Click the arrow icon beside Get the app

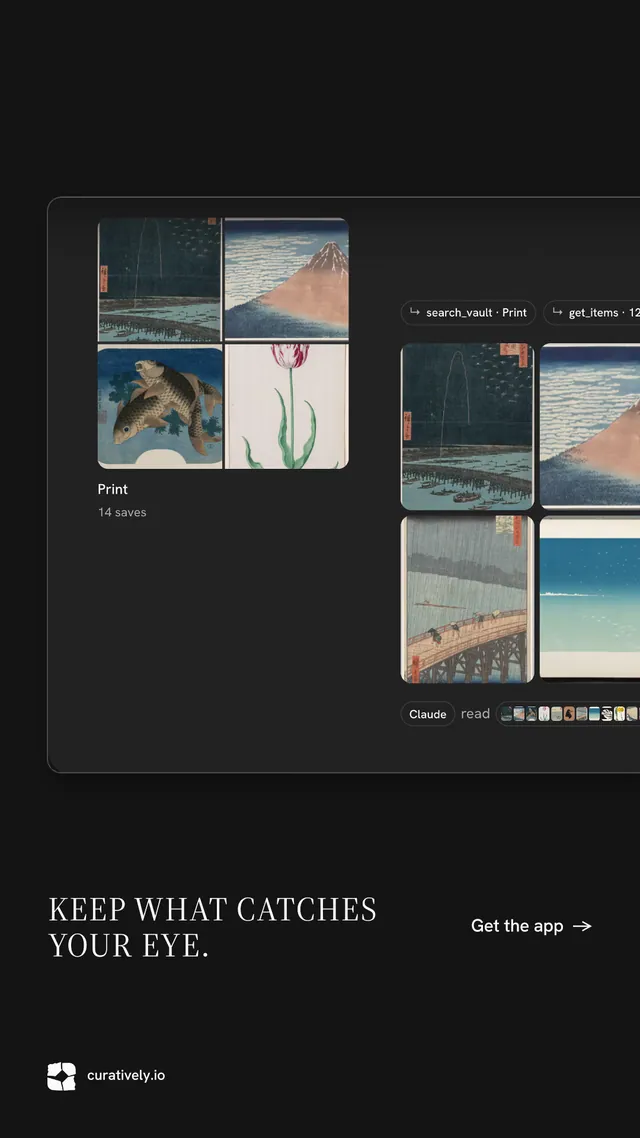582,926
